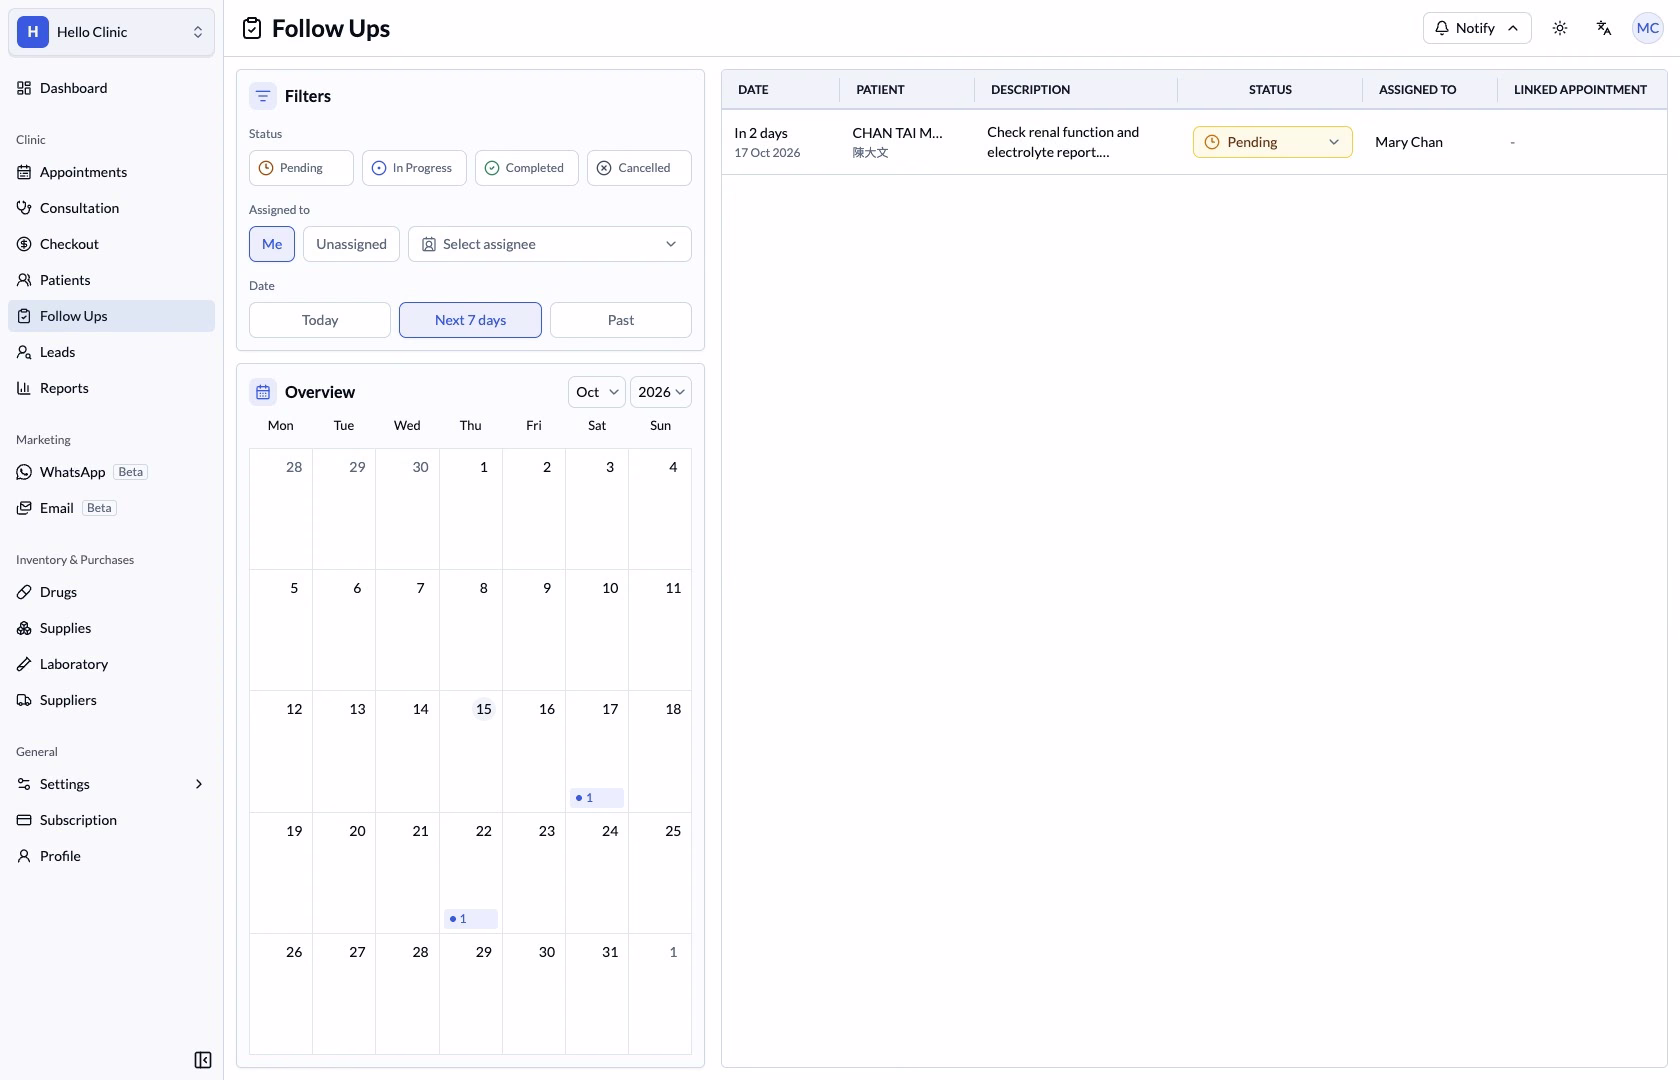The height and width of the screenshot is (1080, 1680).
Task: Open the Select assignee dropdown
Action: point(550,244)
